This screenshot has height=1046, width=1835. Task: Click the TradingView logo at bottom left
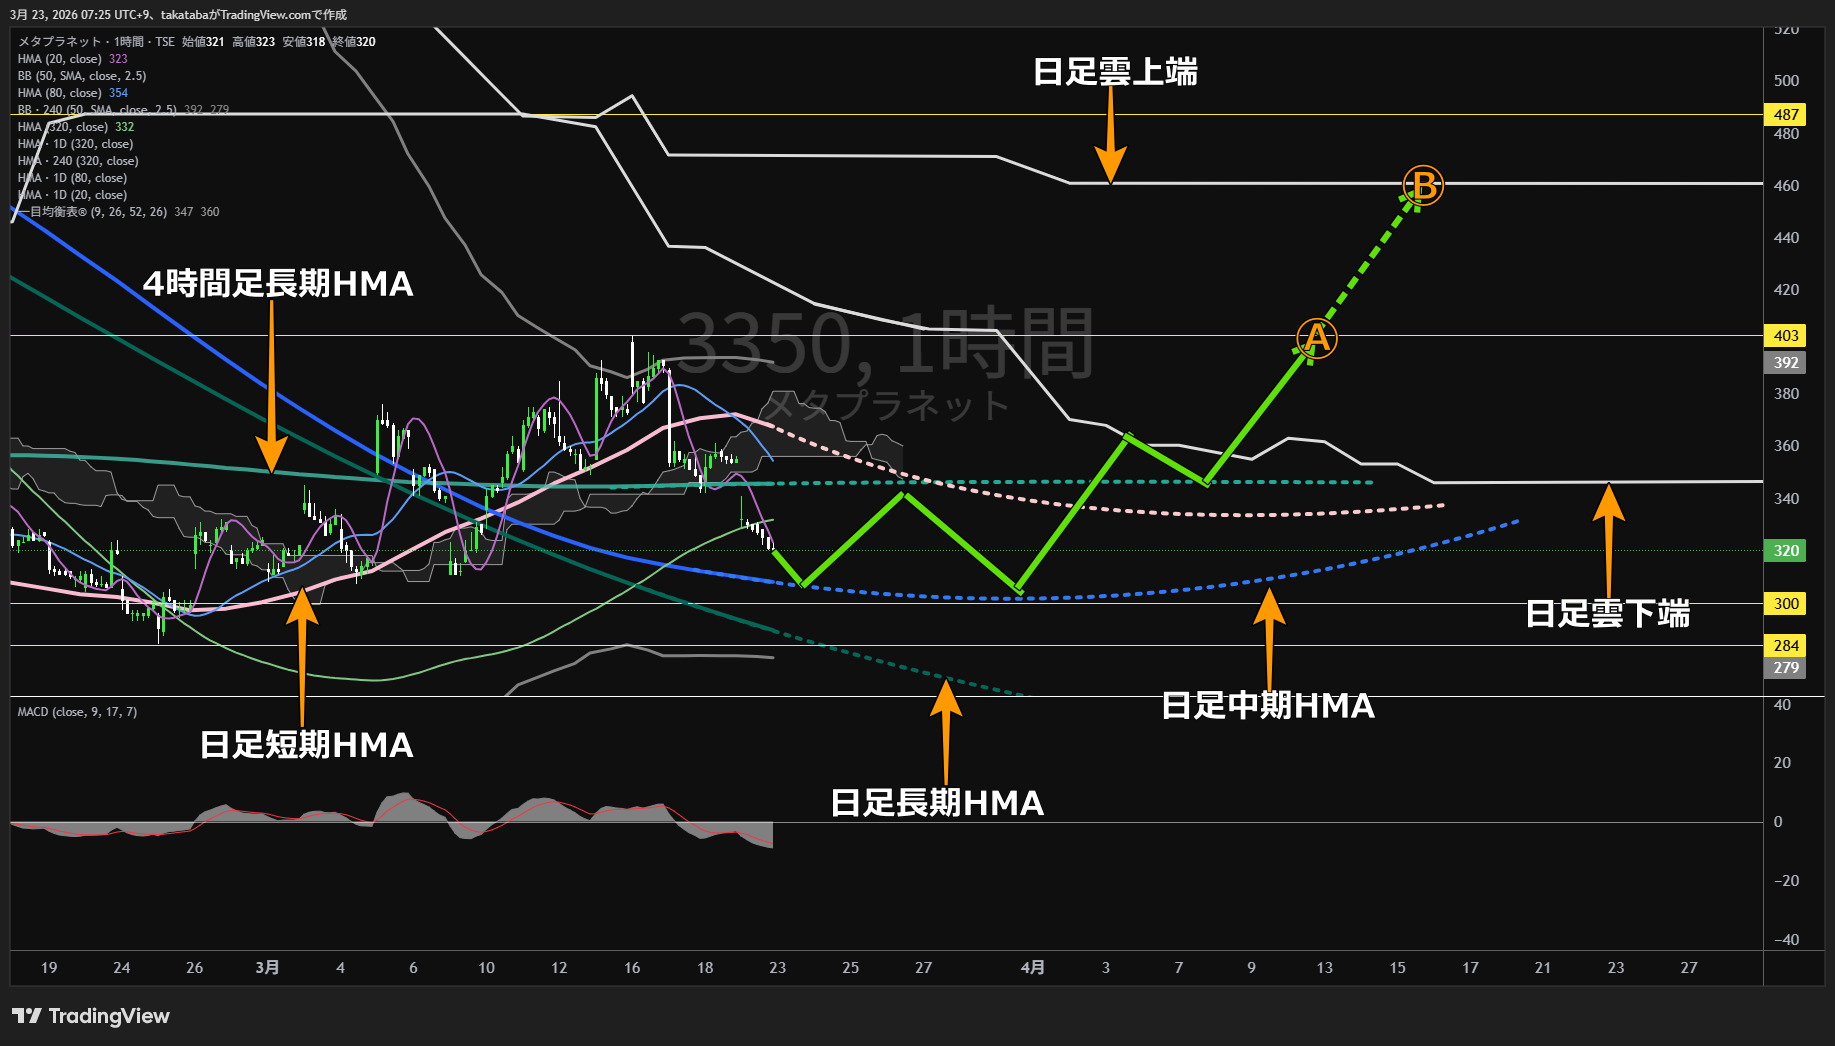(x=91, y=1016)
